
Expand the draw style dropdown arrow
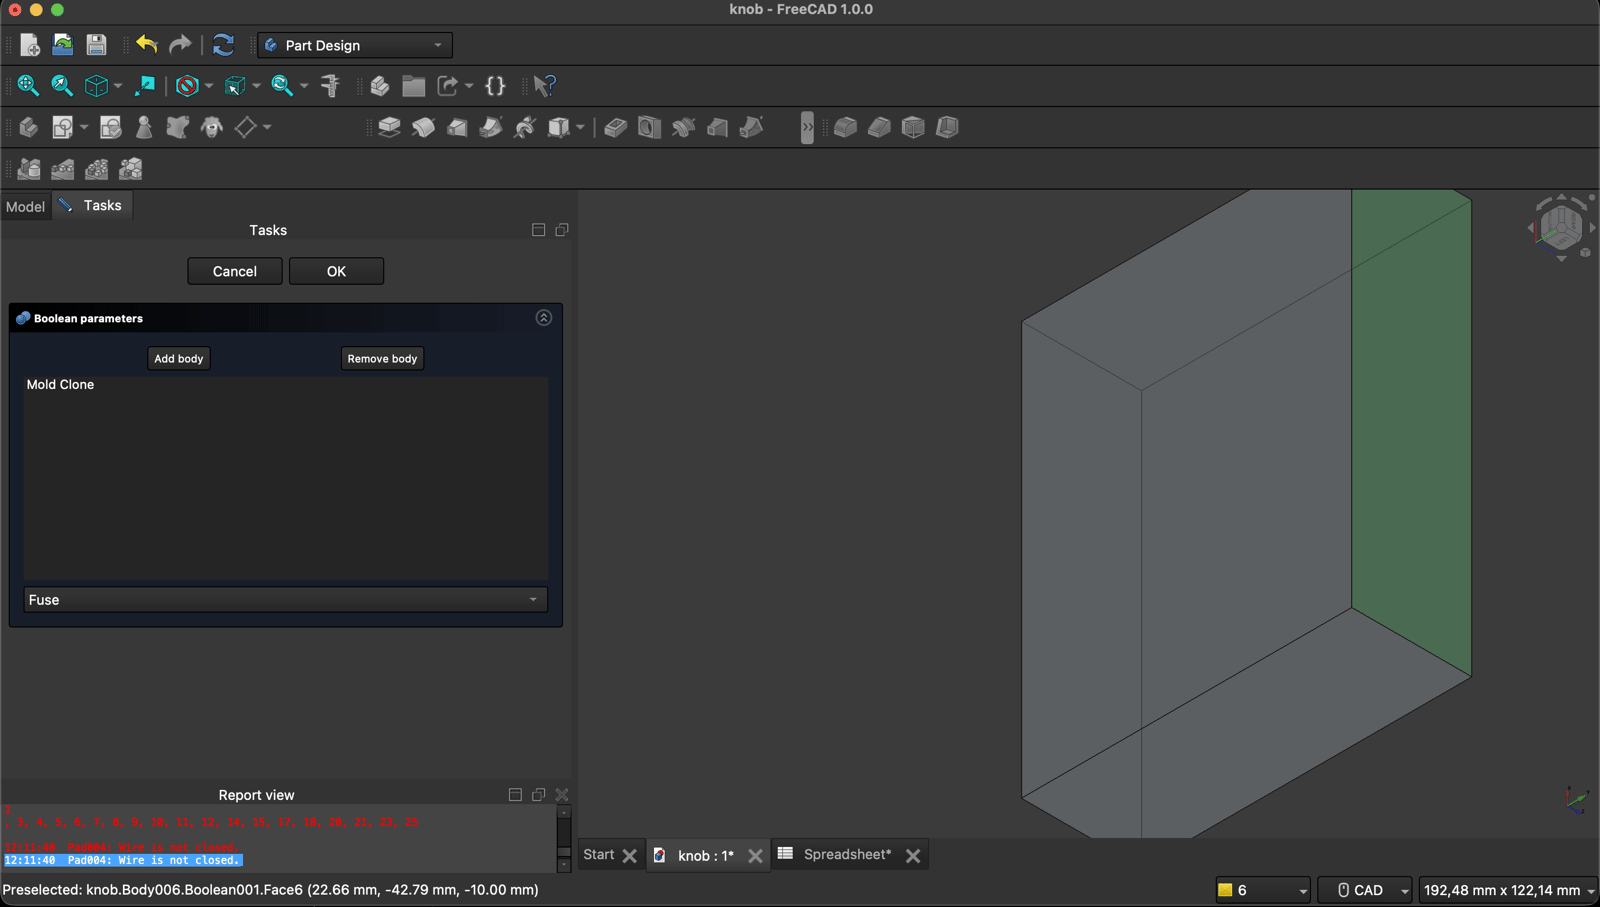click(x=209, y=86)
